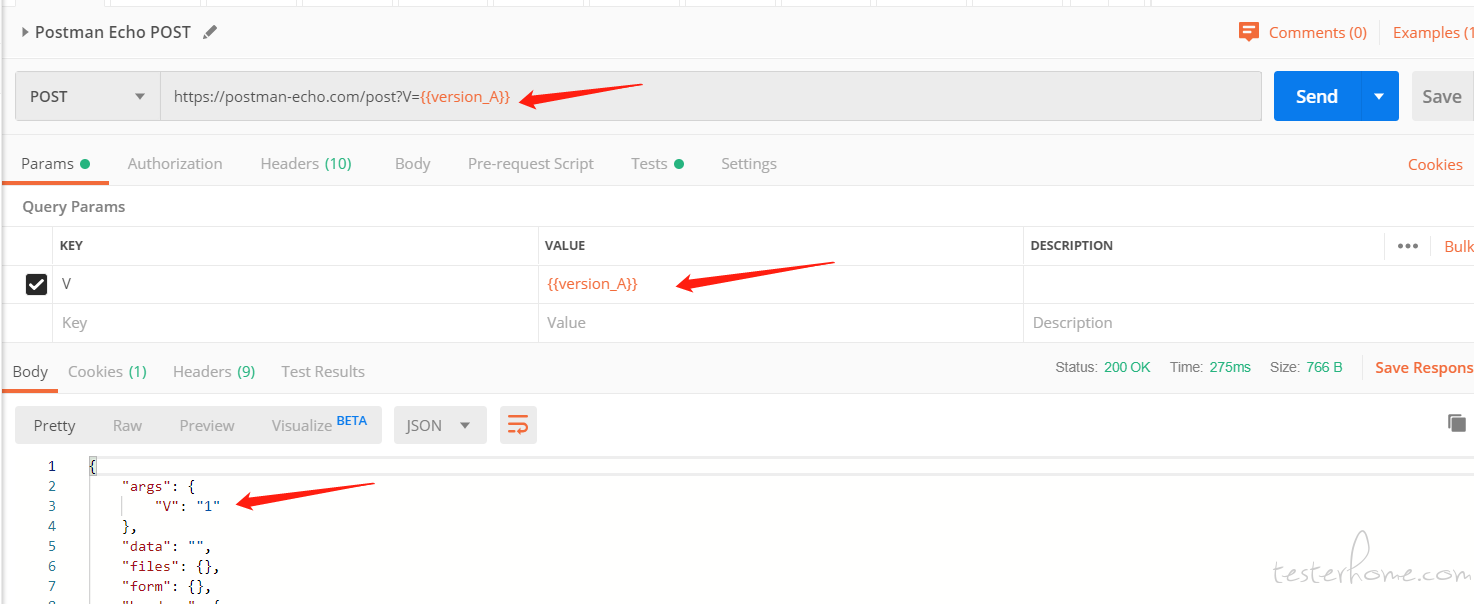Screen dimensions: 1474x604
Task: Click the pencil icon beside Postman Echo POST
Action: [210, 32]
